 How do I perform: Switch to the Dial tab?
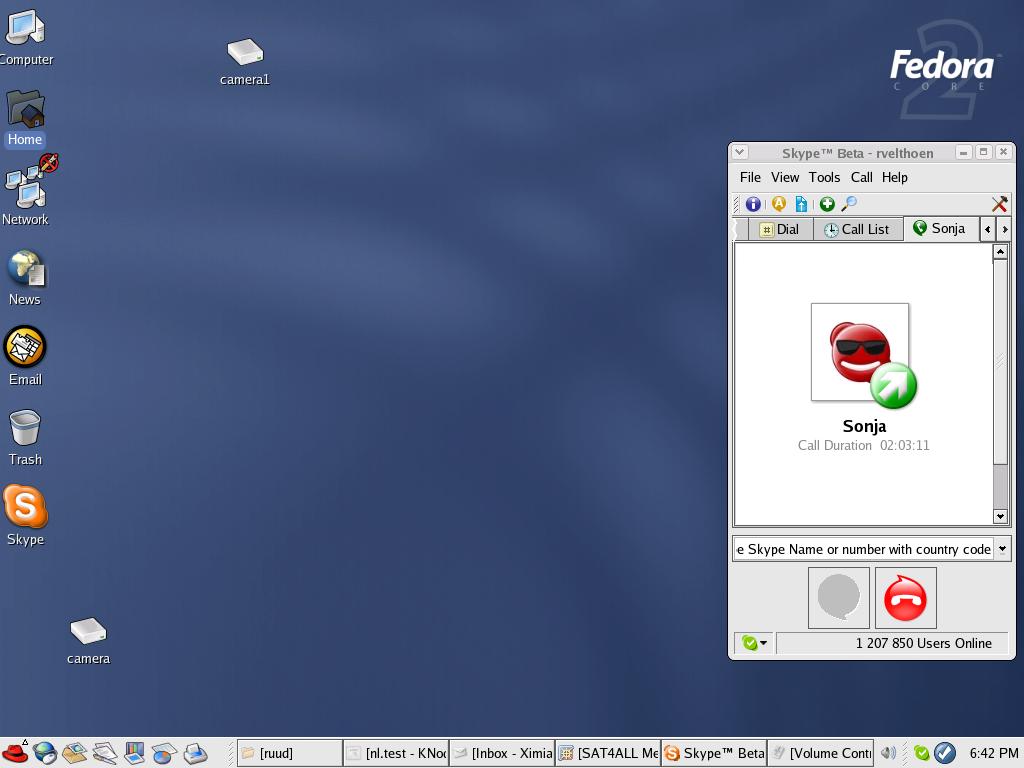pos(780,229)
